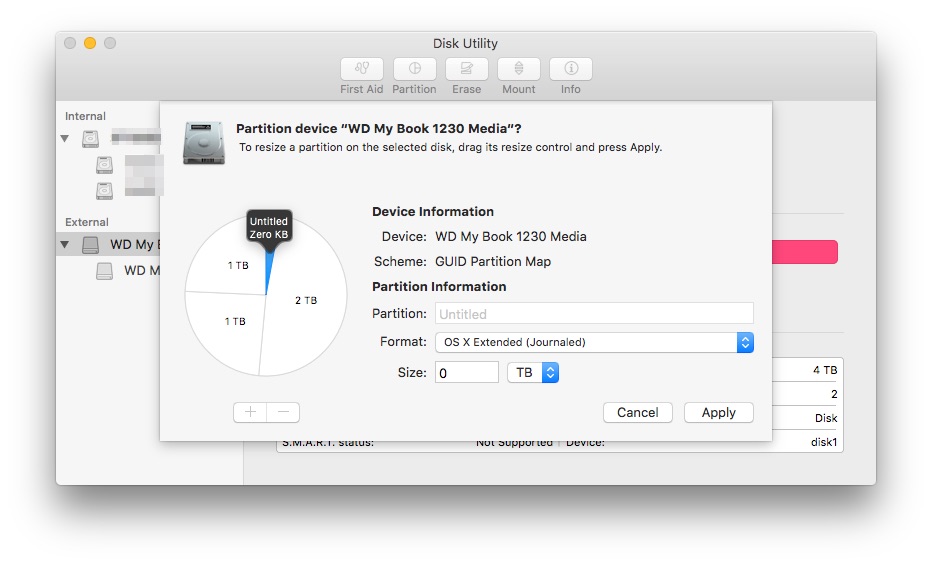Click the disk1 device value
Viewport: 932px width, 565px height.
(x=824, y=442)
